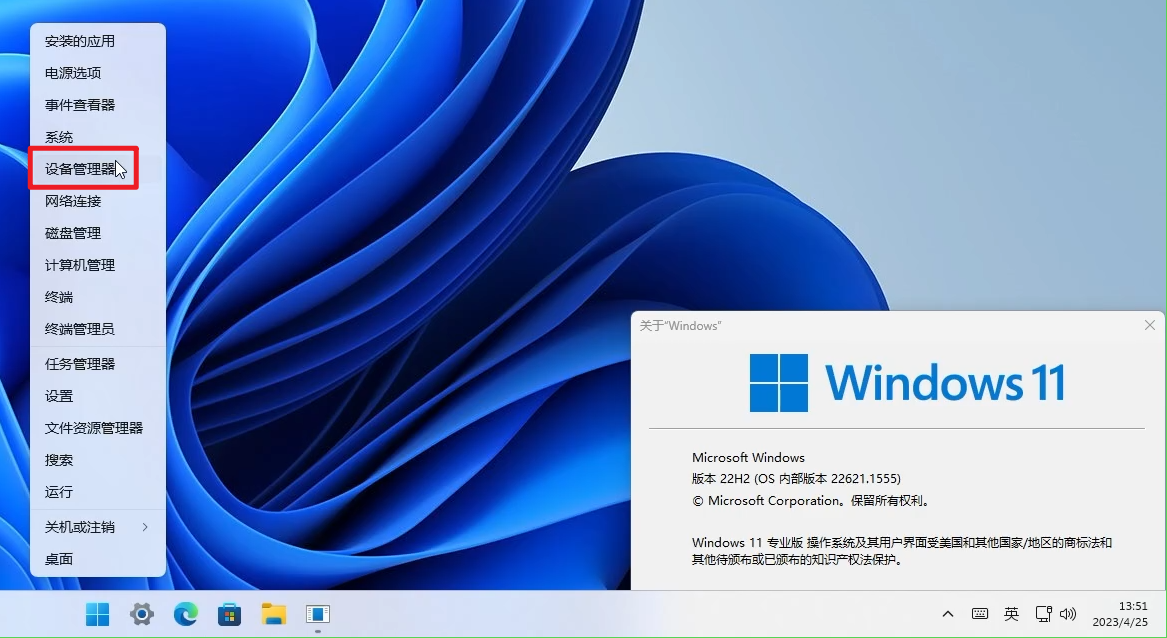Image resolution: width=1167 pixels, height=638 pixels.
Task: Open volume speaker tray icon
Action: click(x=1068, y=614)
